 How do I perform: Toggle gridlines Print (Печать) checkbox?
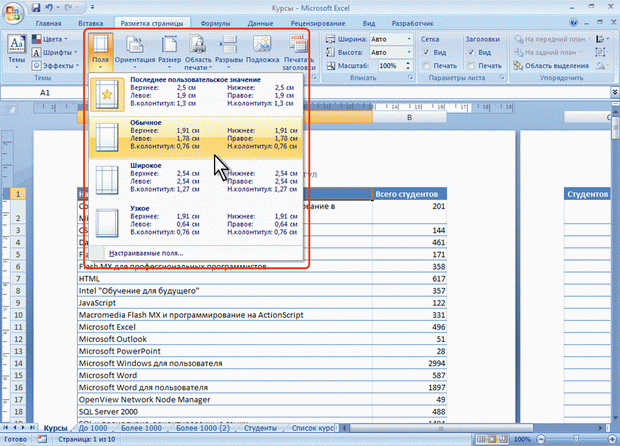click(426, 66)
